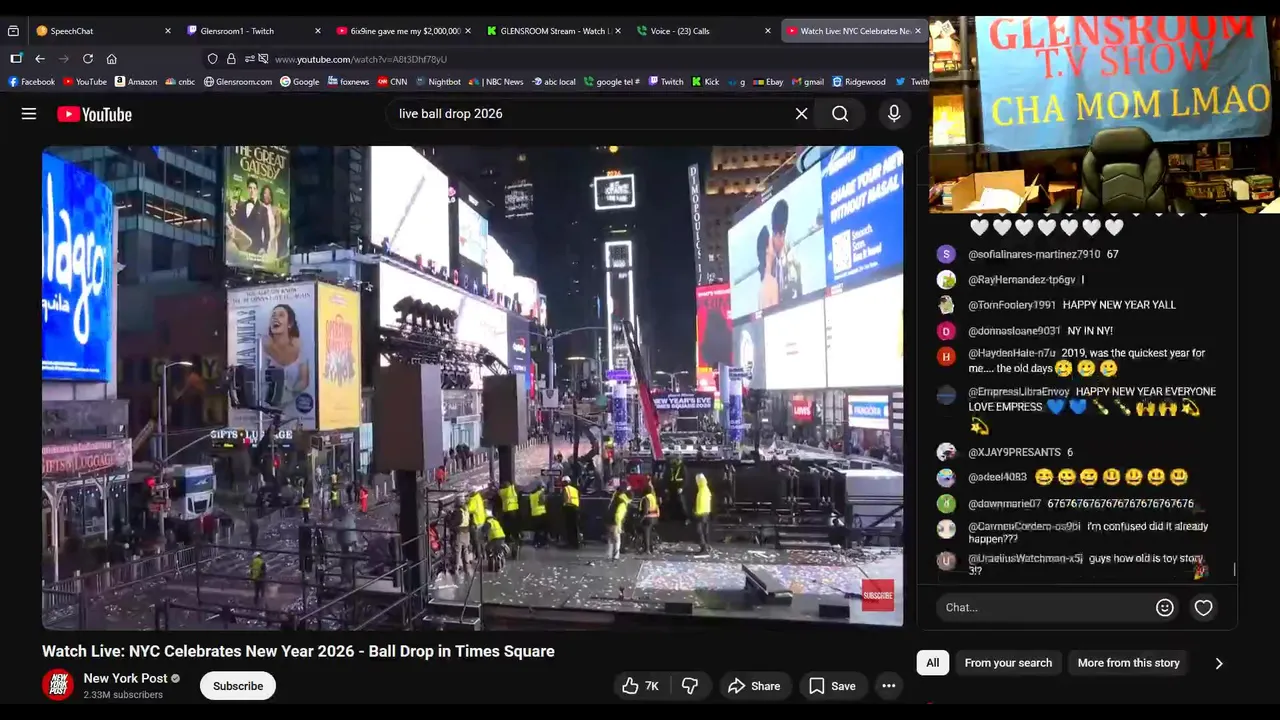Image resolution: width=1280 pixels, height=720 pixels.
Task: Click chat user @dawnmarie07
Action: click(1005, 504)
